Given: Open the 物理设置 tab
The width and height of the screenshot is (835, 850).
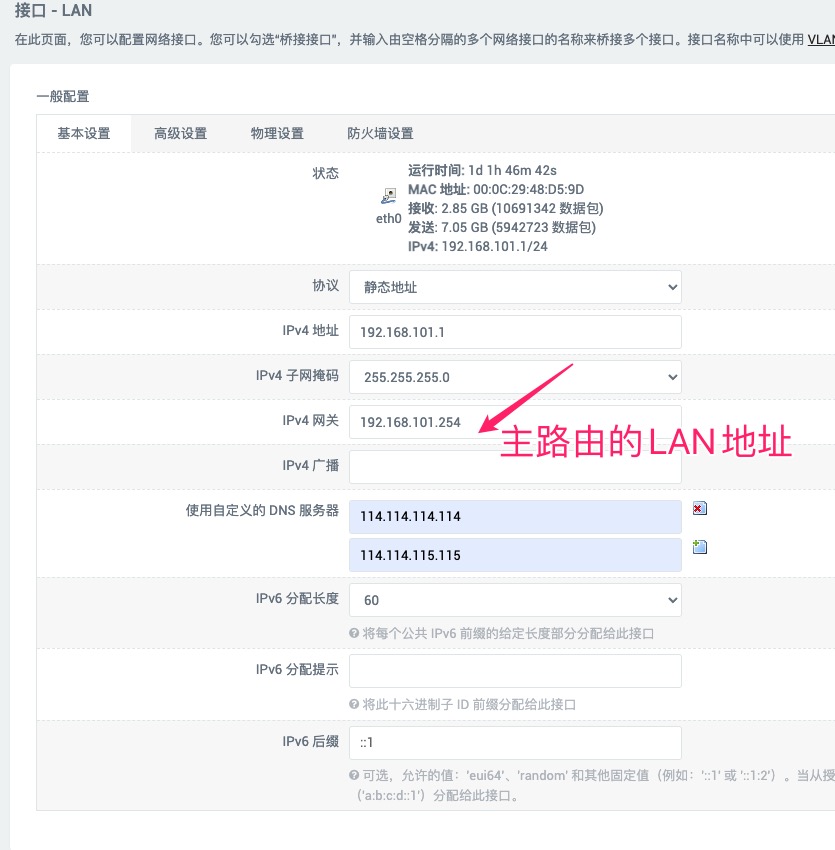Looking at the screenshot, I should click(277, 134).
